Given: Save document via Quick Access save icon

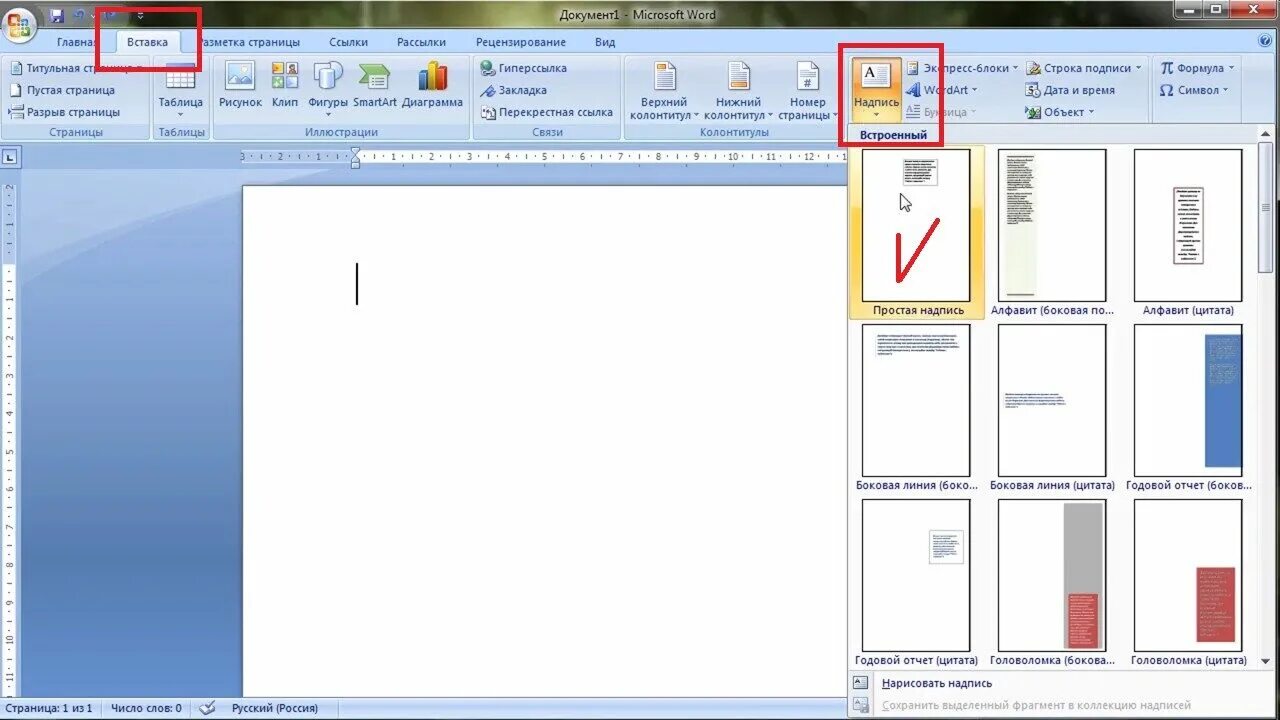Looking at the screenshot, I should pos(56,15).
